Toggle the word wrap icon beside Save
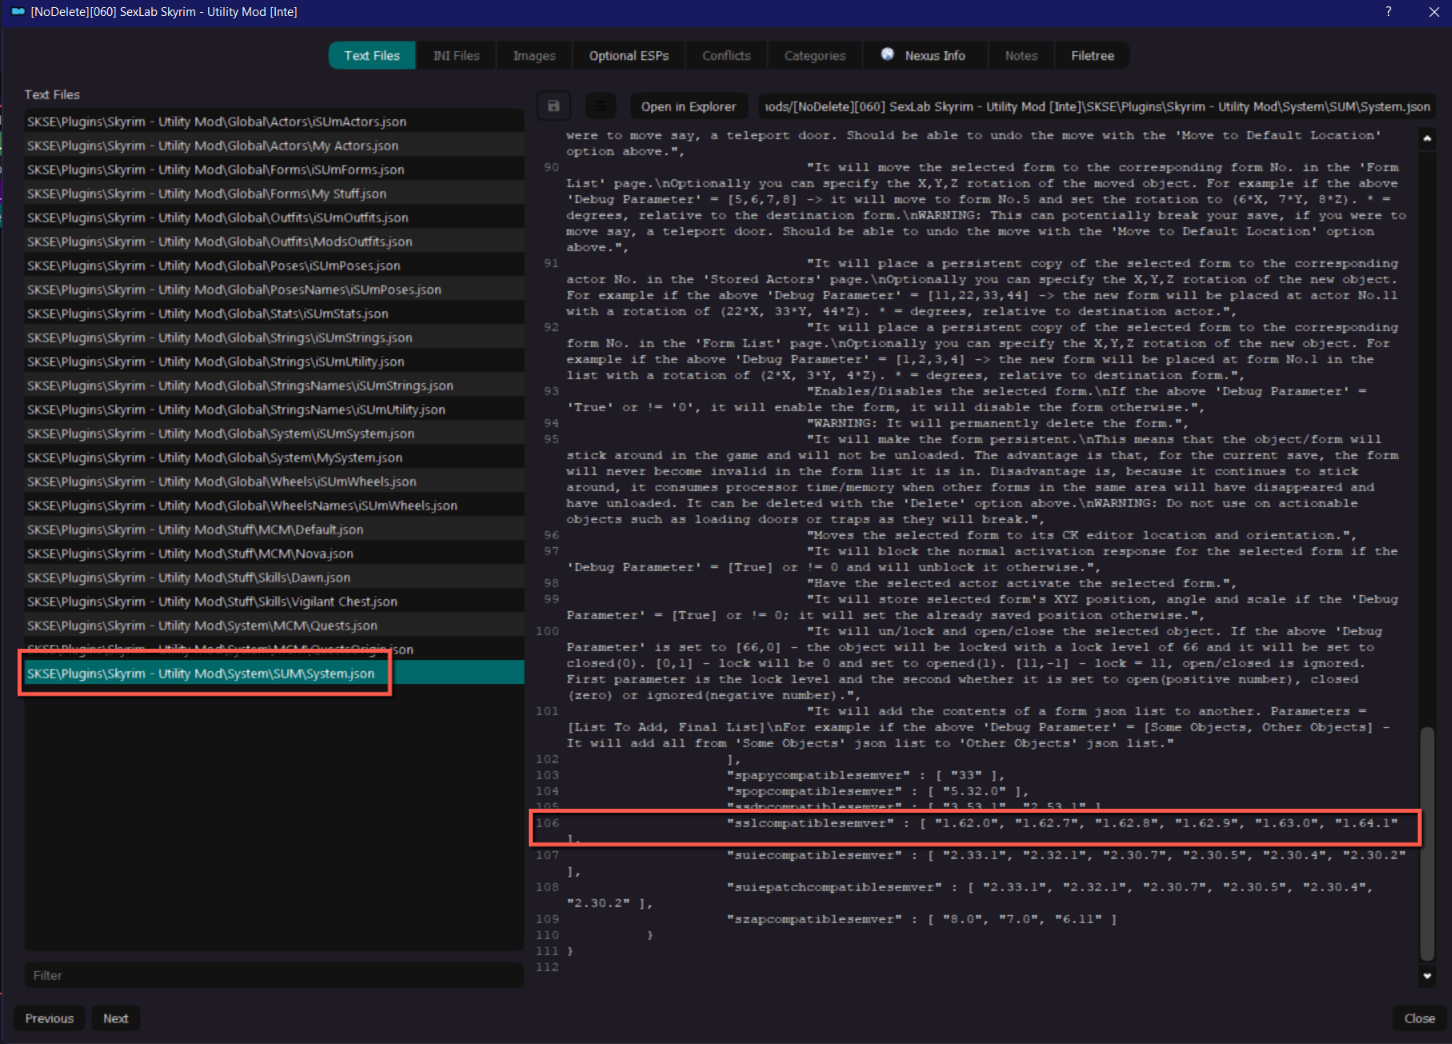The image size is (1452, 1044). click(600, 106)
